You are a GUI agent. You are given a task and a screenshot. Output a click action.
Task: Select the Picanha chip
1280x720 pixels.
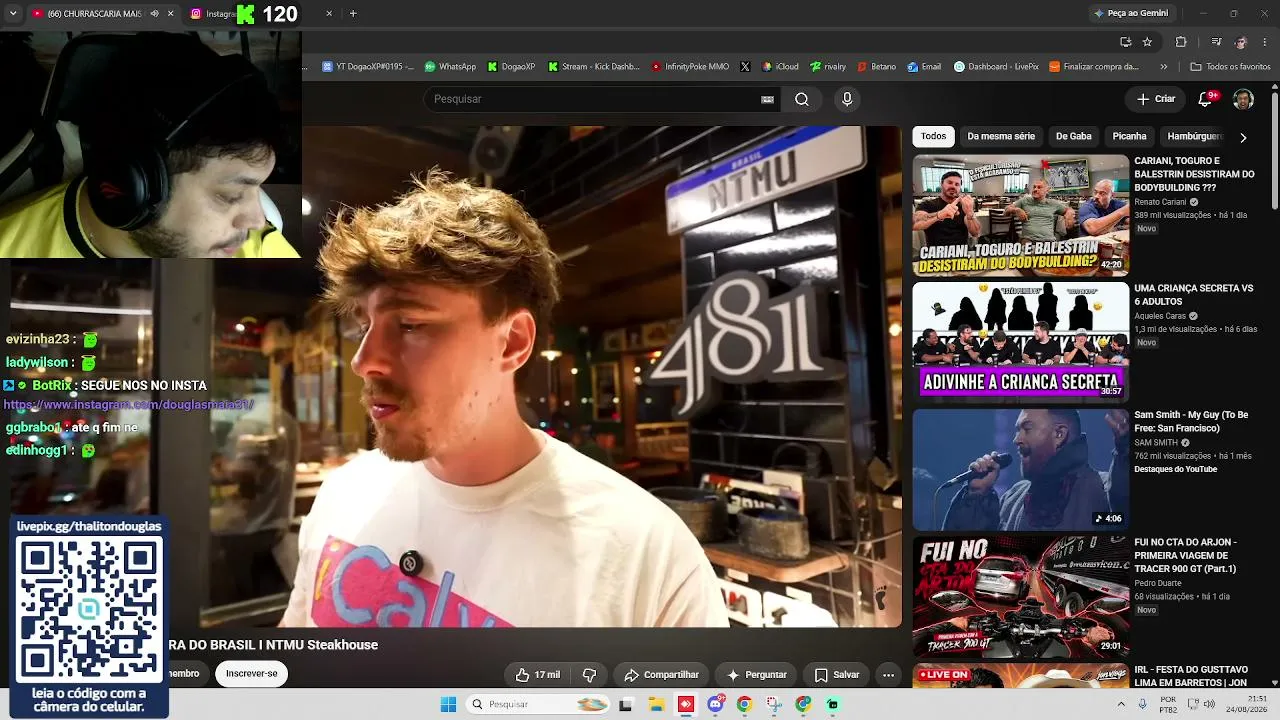click(1129, 136)
